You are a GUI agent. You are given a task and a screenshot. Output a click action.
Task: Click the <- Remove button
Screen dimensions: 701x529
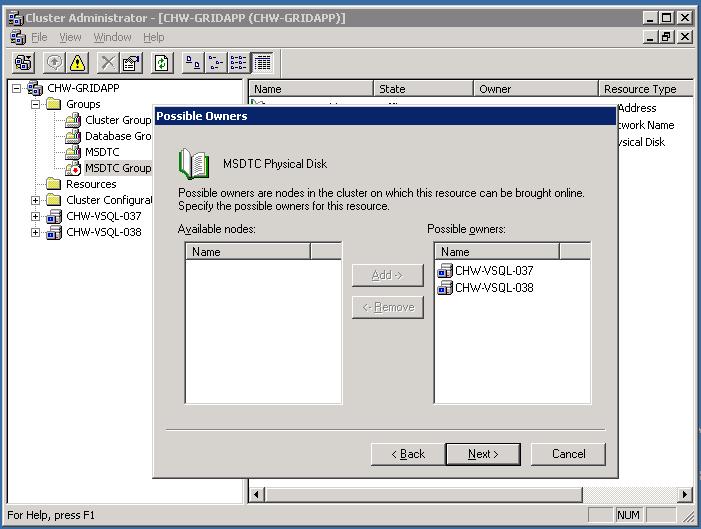point(388,308)
